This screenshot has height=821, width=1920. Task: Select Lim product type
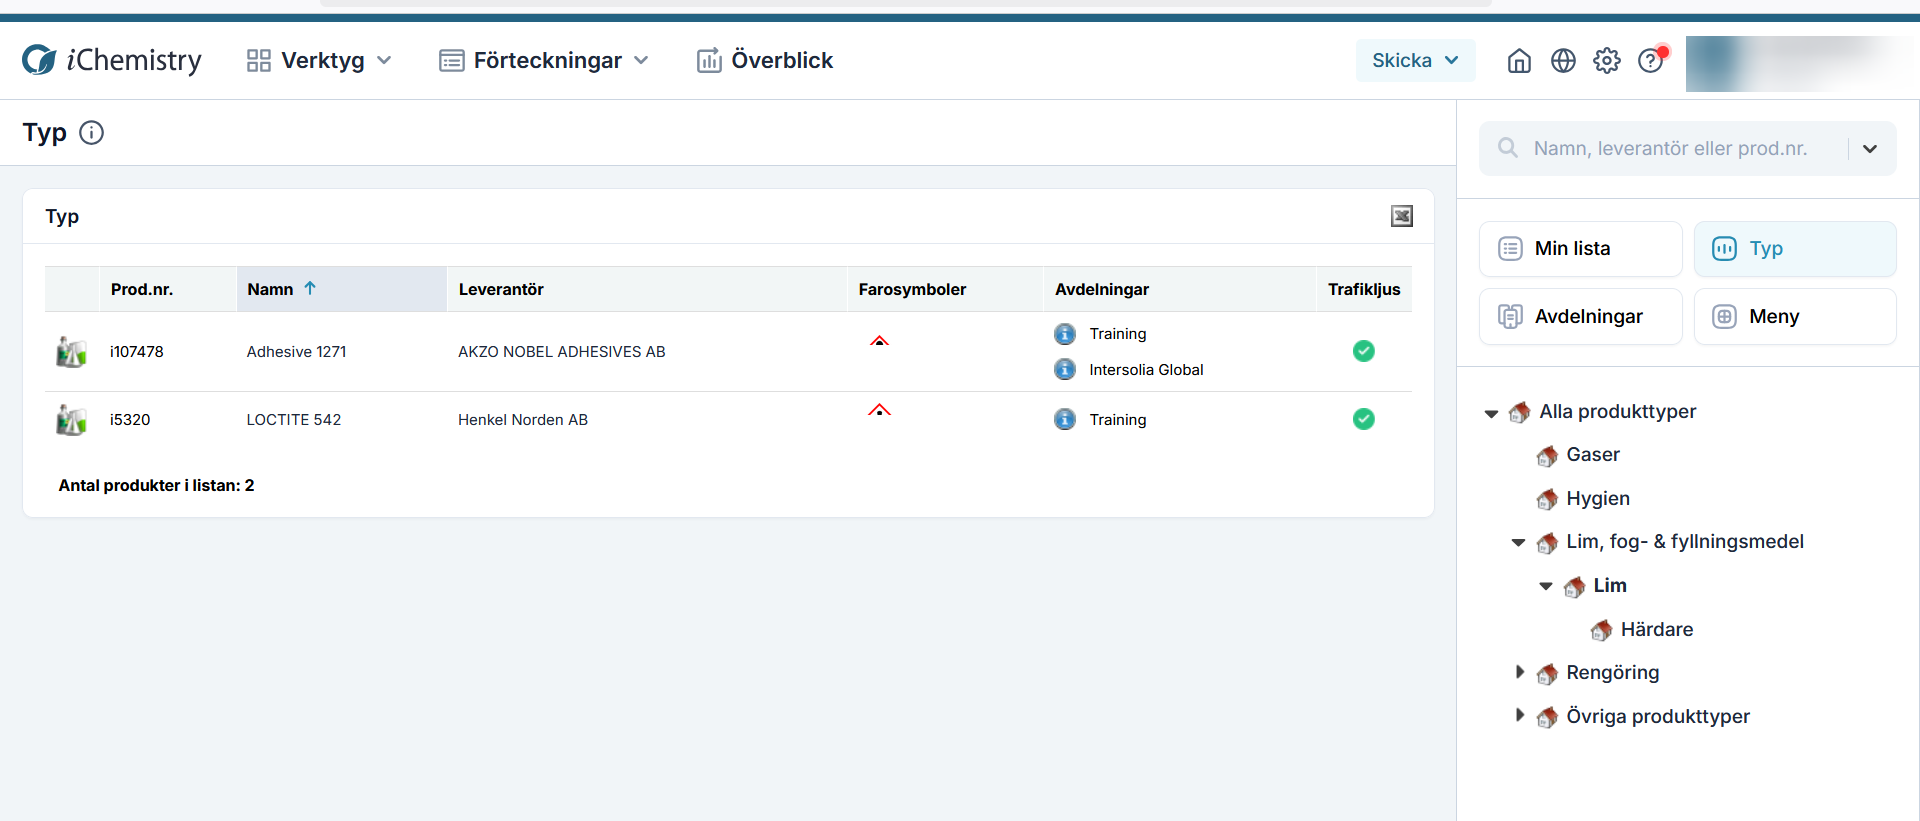1610,586
